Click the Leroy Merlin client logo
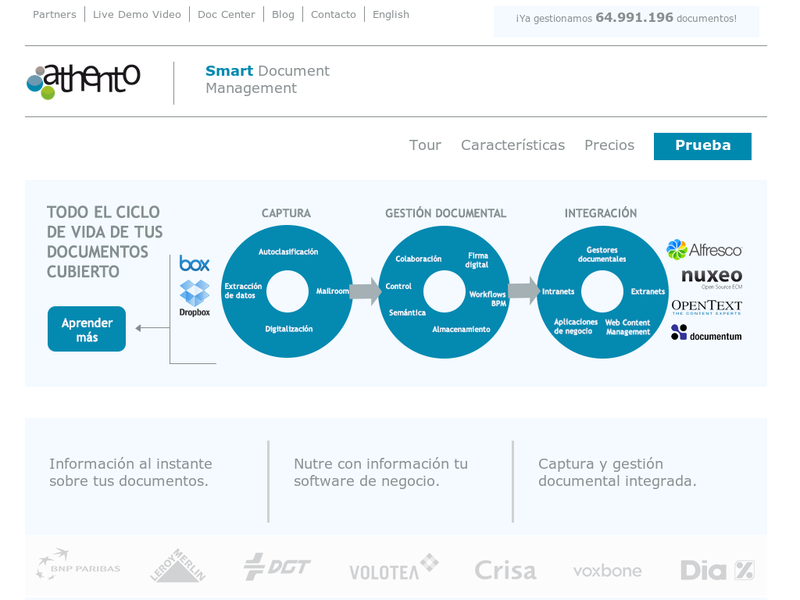The width and height of the screenshot is (800, 600). [177, 566]
